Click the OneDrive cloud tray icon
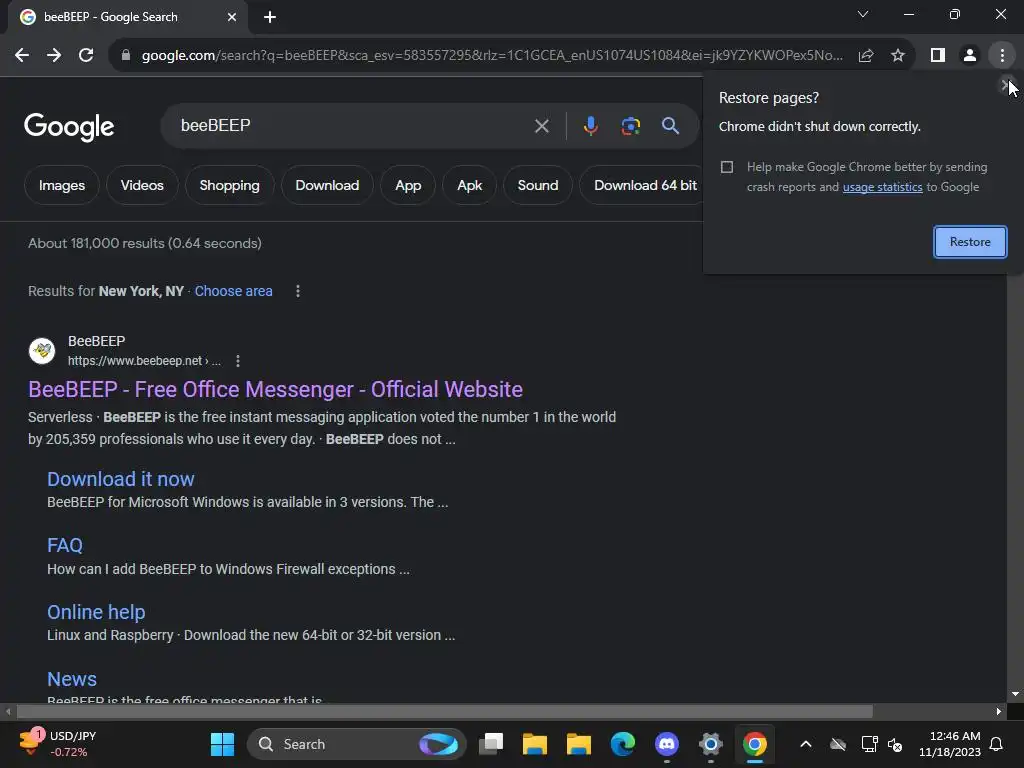This screenshot has height=768, width=1024. click(x=838, y=744)
